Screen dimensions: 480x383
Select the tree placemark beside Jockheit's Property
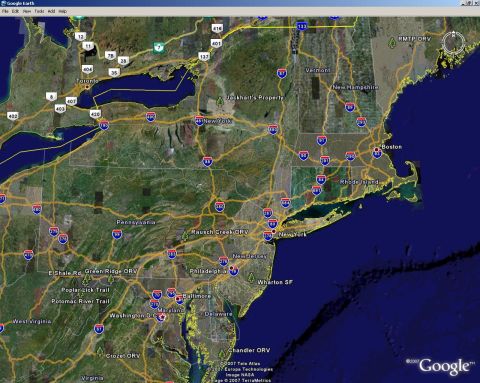220,100
